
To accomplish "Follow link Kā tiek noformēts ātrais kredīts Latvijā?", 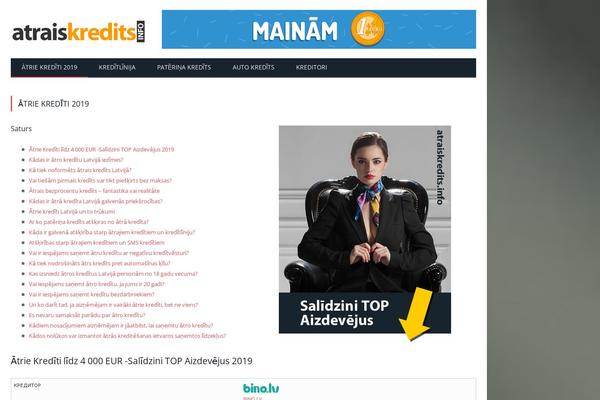I will point(80,170).
